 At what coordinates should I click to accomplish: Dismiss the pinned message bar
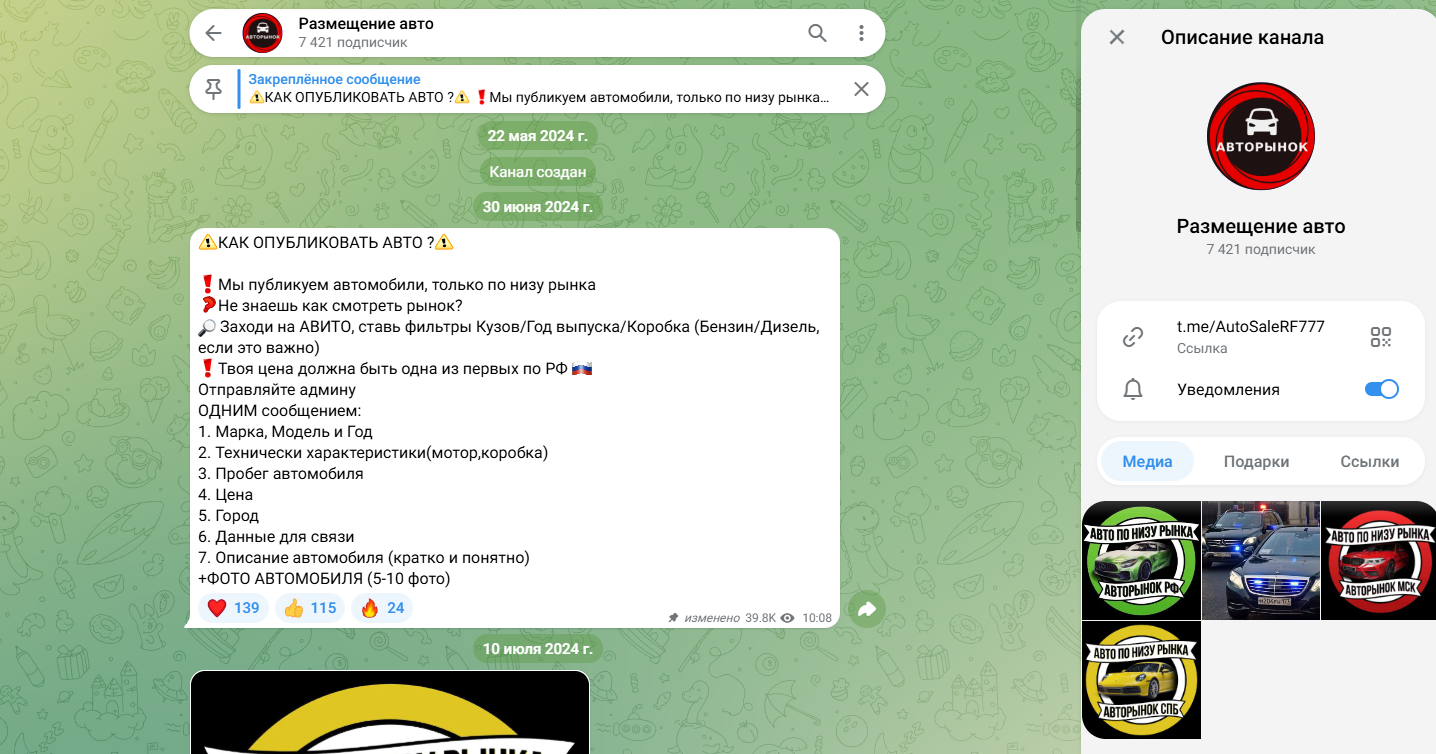(861, 89)
